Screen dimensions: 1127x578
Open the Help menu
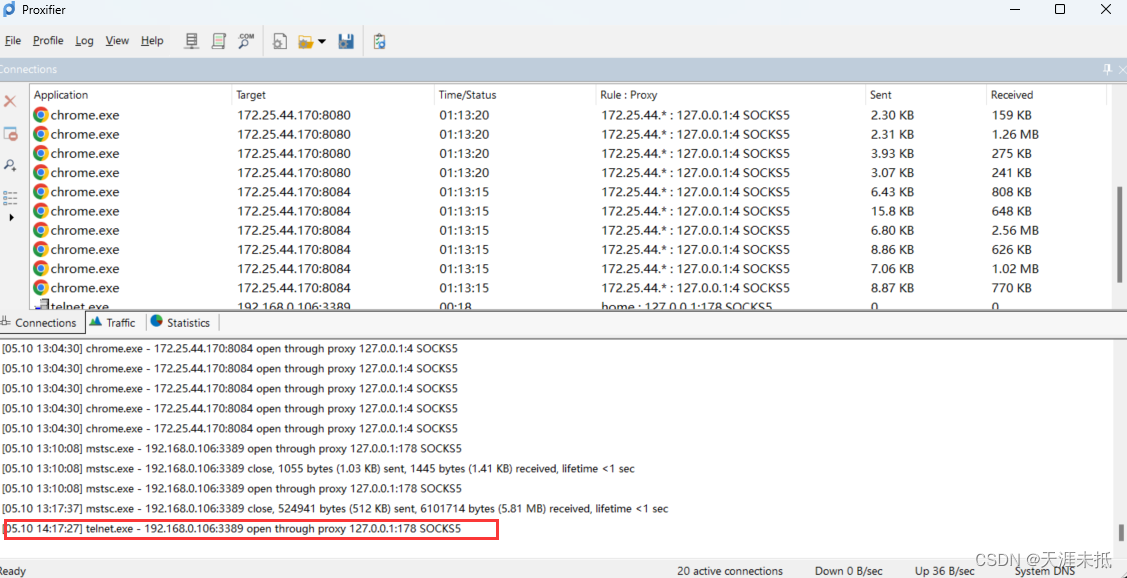point(152,41)
